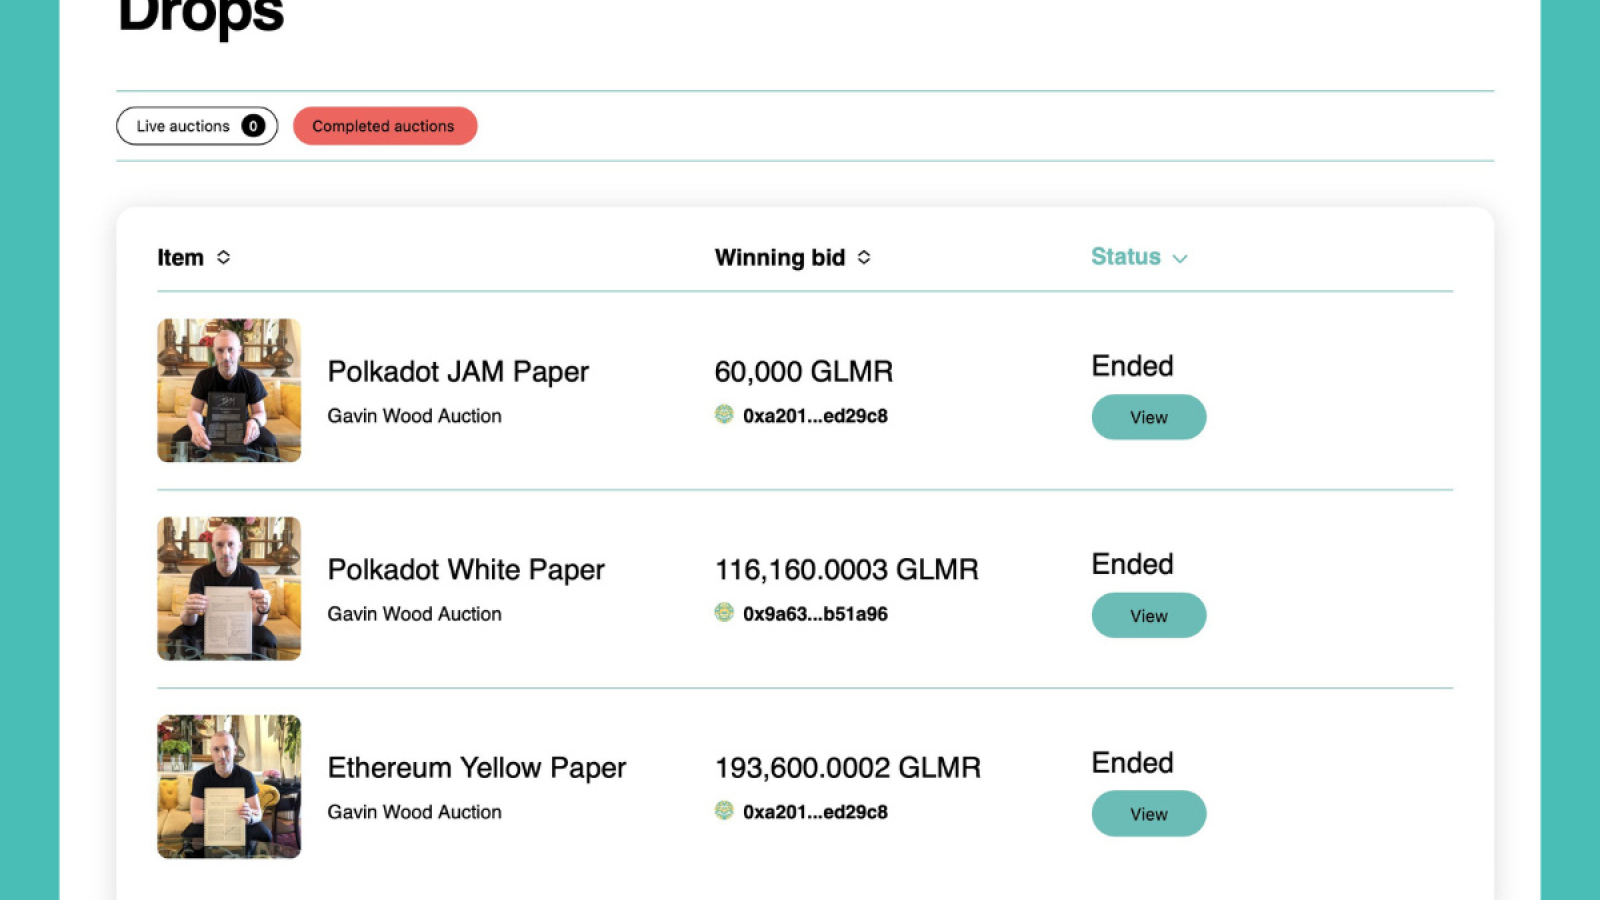Click Ended status in the Ethereum Yellow Paper row
The height and width of the screenshot is (900, 1600).
1132,763
